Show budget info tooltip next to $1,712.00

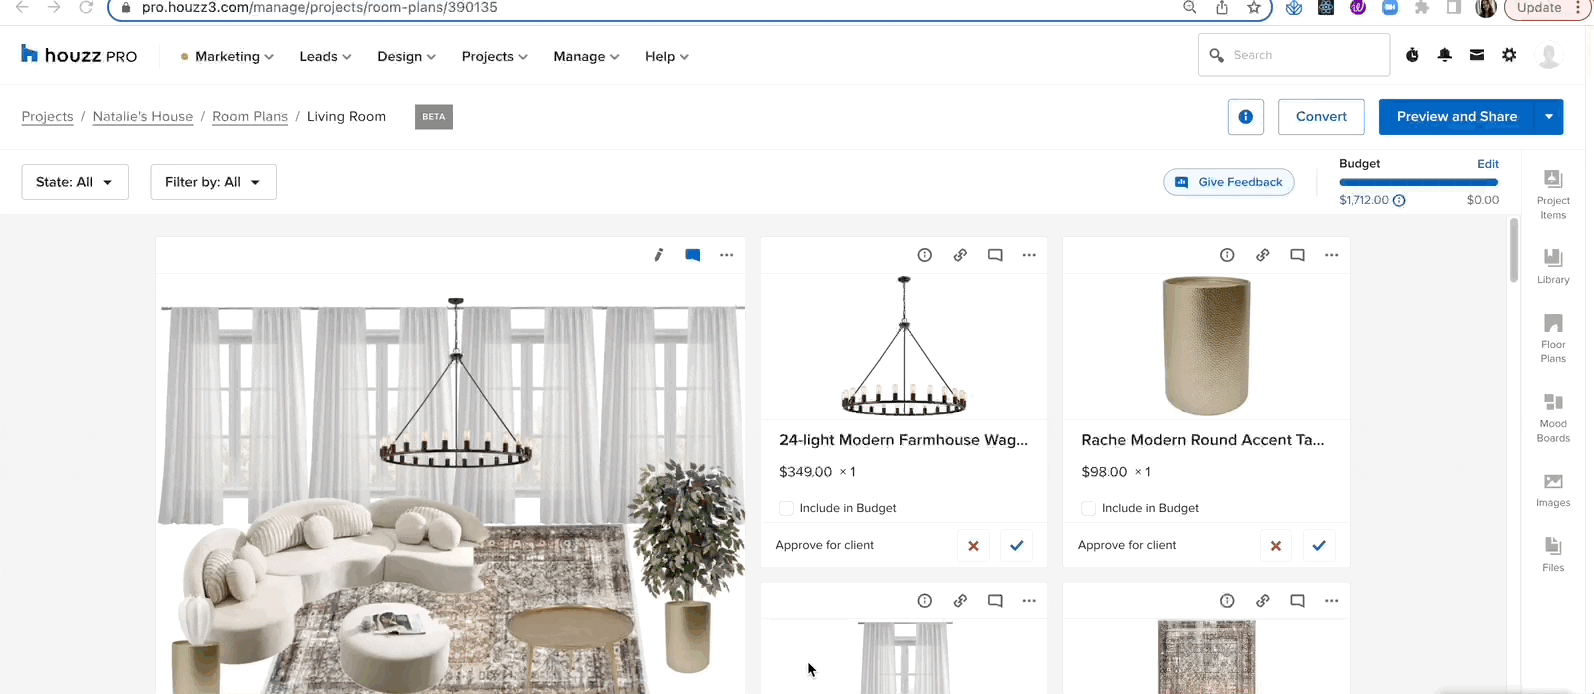pos(1399,200)
